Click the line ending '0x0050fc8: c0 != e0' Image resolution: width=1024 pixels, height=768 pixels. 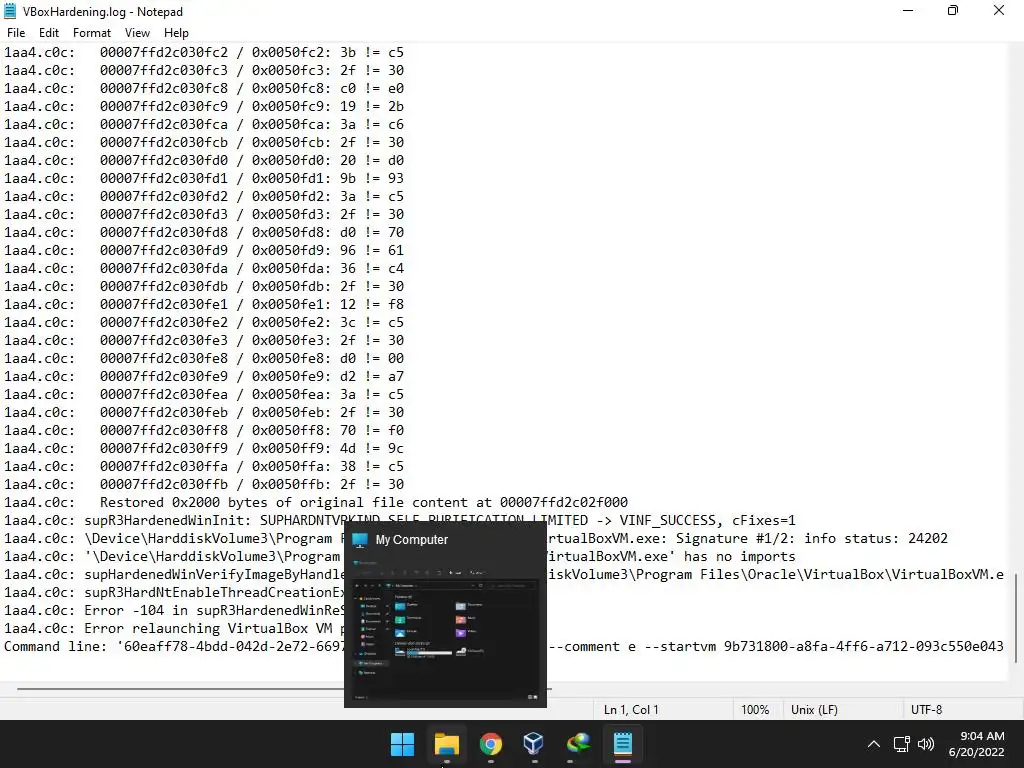coord(204,88)
